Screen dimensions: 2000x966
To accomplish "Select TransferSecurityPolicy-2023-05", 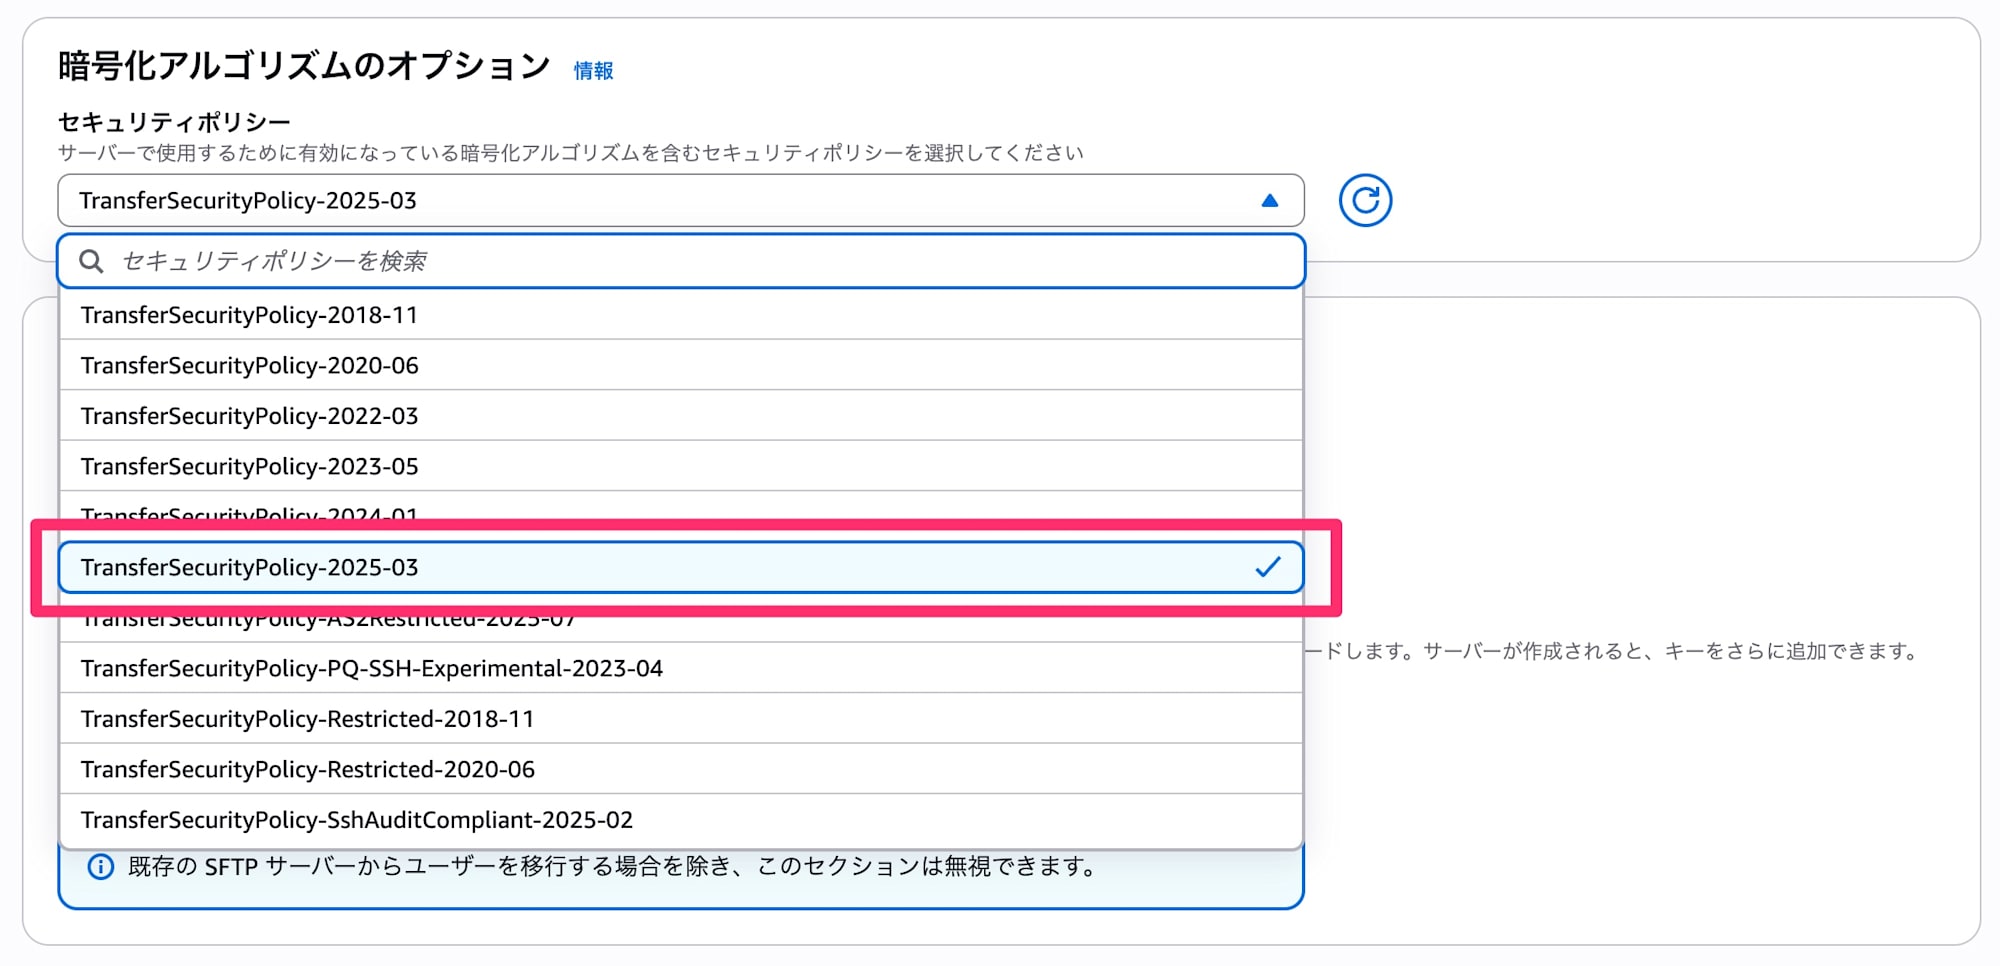I will tap(681, 466).
